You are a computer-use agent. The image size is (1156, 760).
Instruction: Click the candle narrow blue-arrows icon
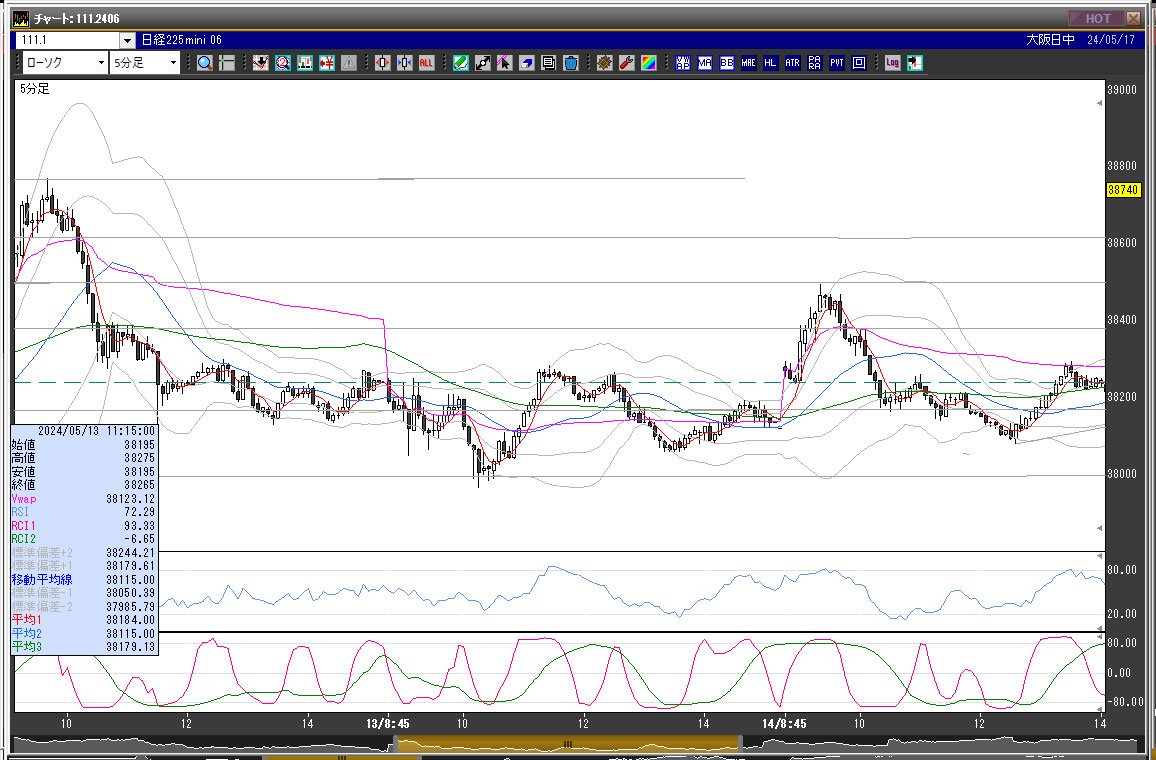(404, 63)
